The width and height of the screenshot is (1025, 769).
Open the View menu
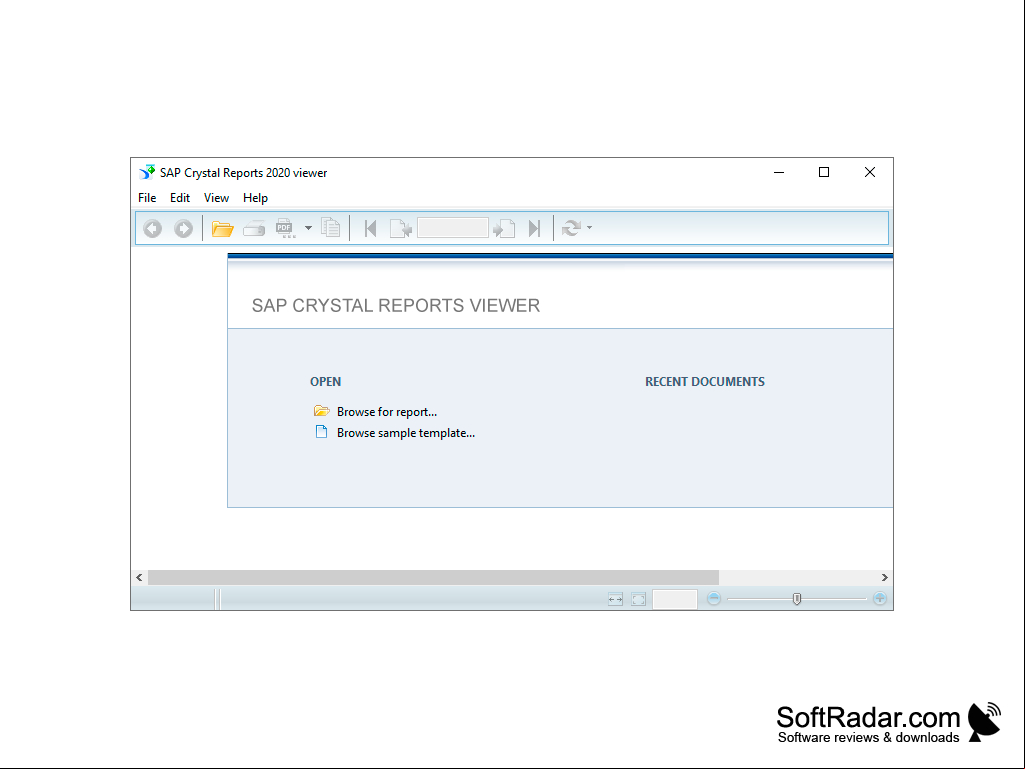click(216, 197)
